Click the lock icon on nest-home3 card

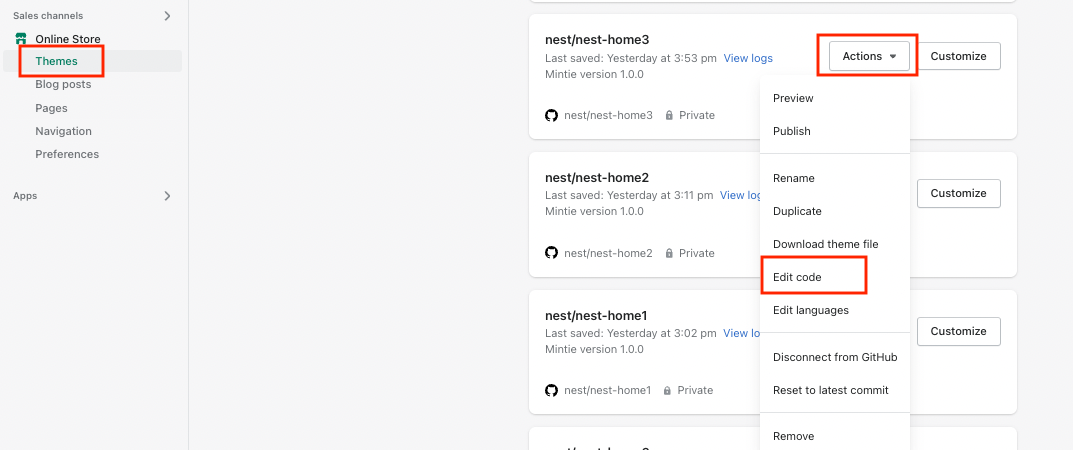tap(669, 116)
